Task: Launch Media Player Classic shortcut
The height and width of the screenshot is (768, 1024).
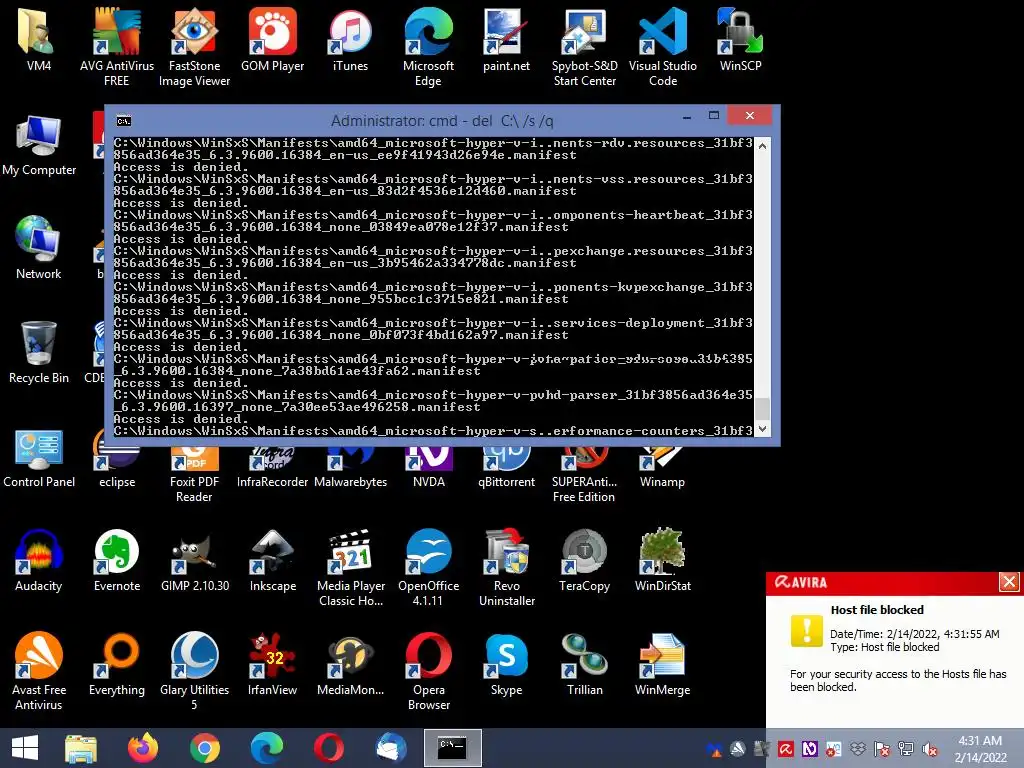Action: pyautogui.click(x=351, y=567)
